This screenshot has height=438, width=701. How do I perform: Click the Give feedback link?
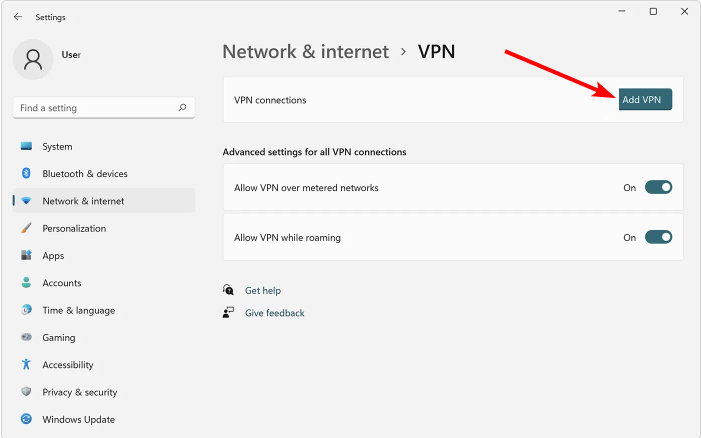click(274, 313)
